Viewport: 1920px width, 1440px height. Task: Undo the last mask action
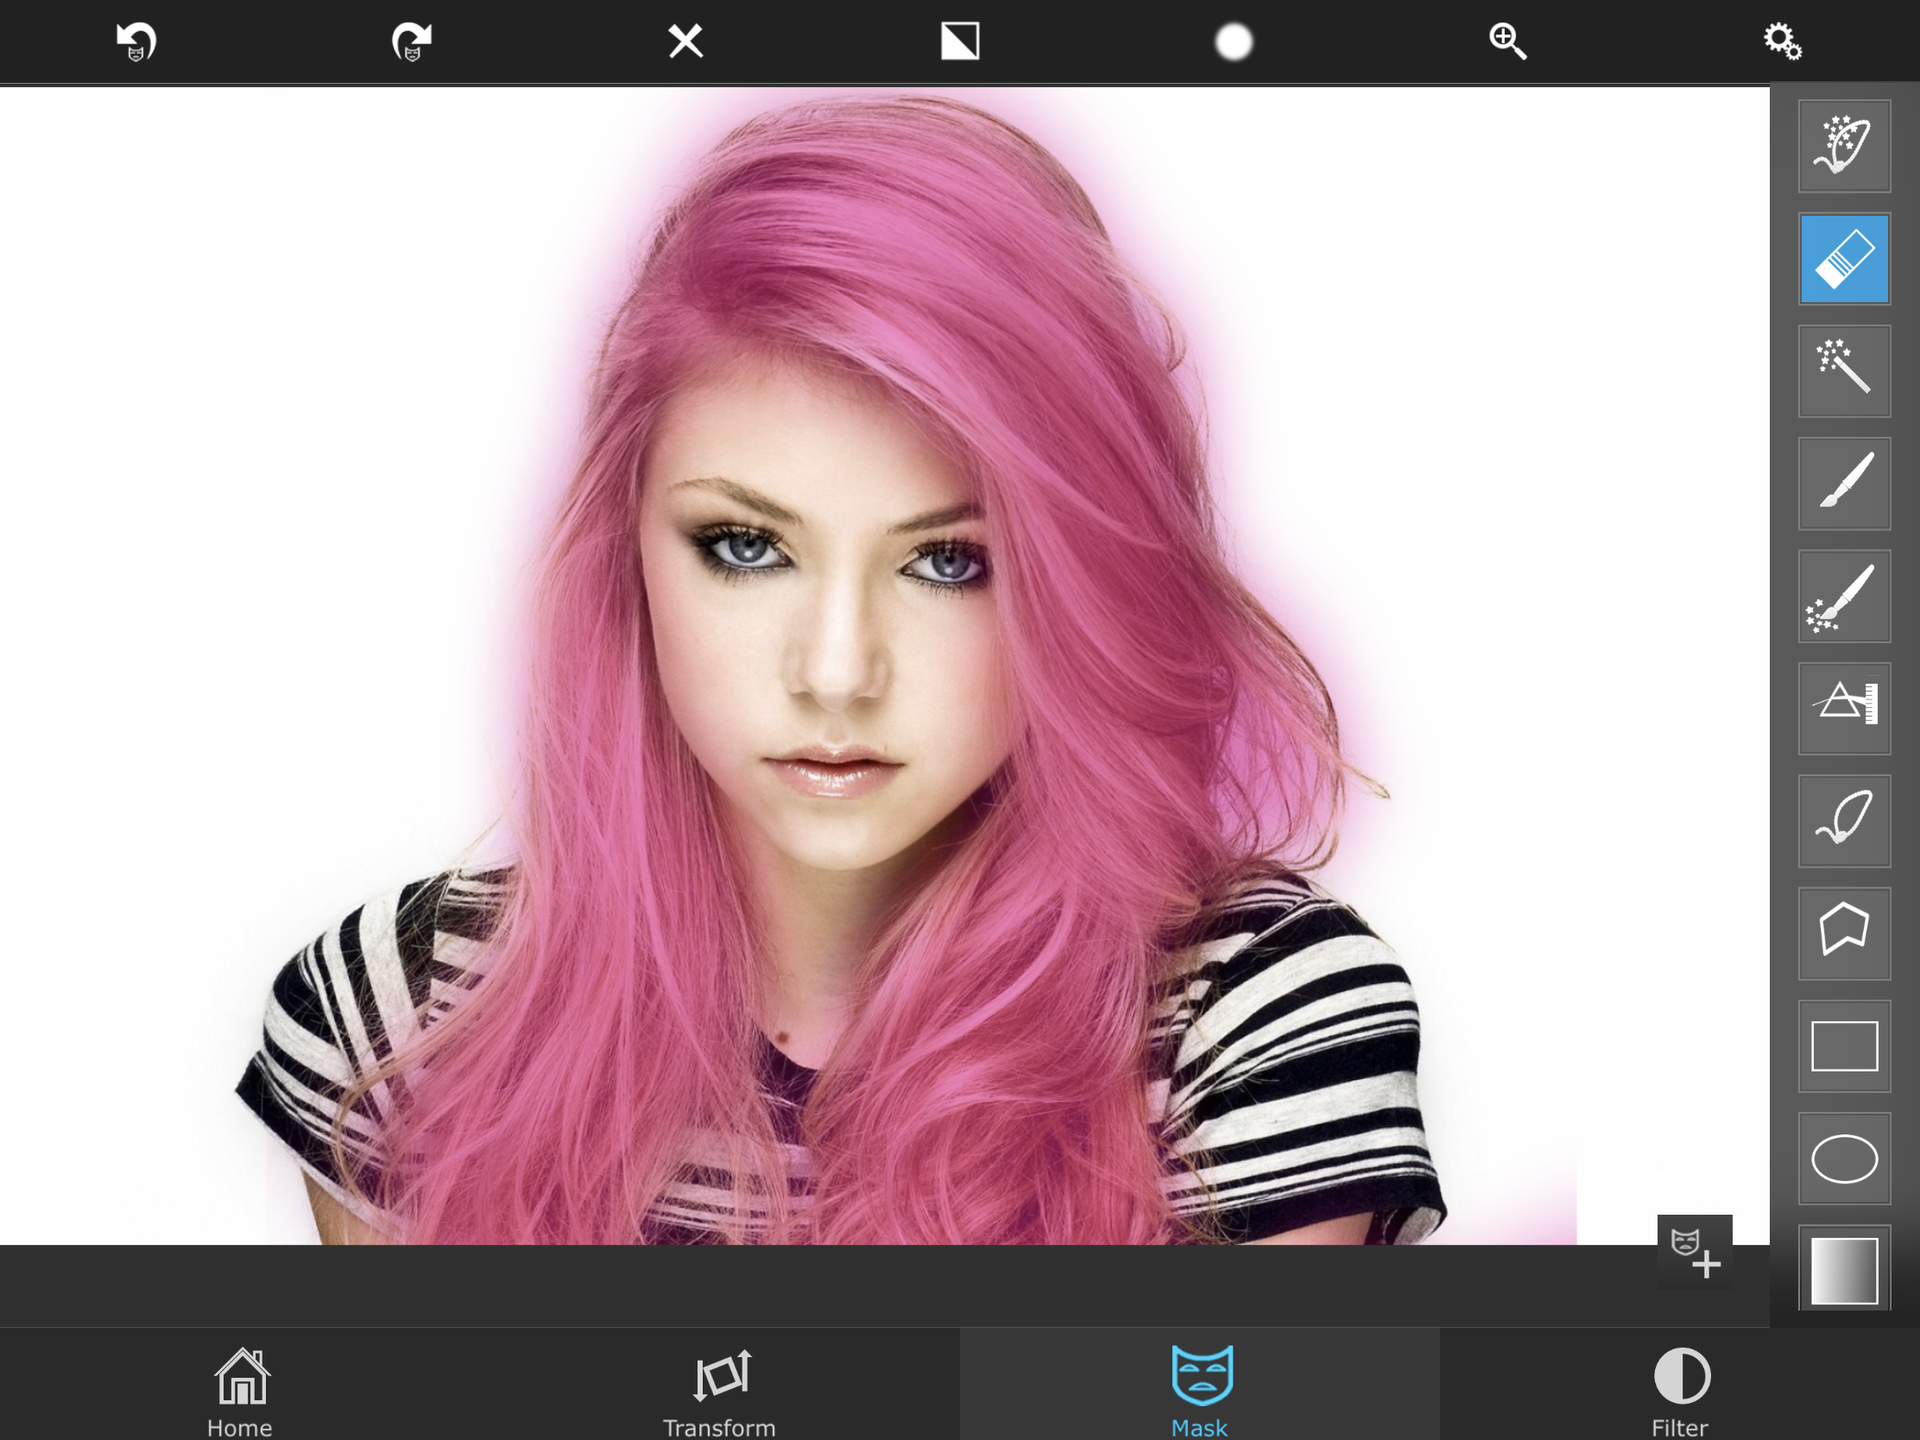point(137,42)
